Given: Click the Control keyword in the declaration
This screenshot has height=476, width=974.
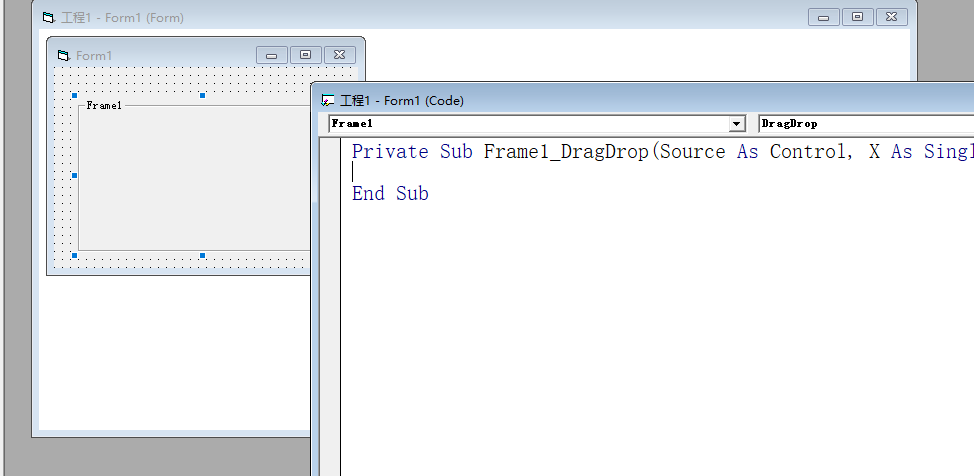Looking at the screenshot, I should (808, 152).
